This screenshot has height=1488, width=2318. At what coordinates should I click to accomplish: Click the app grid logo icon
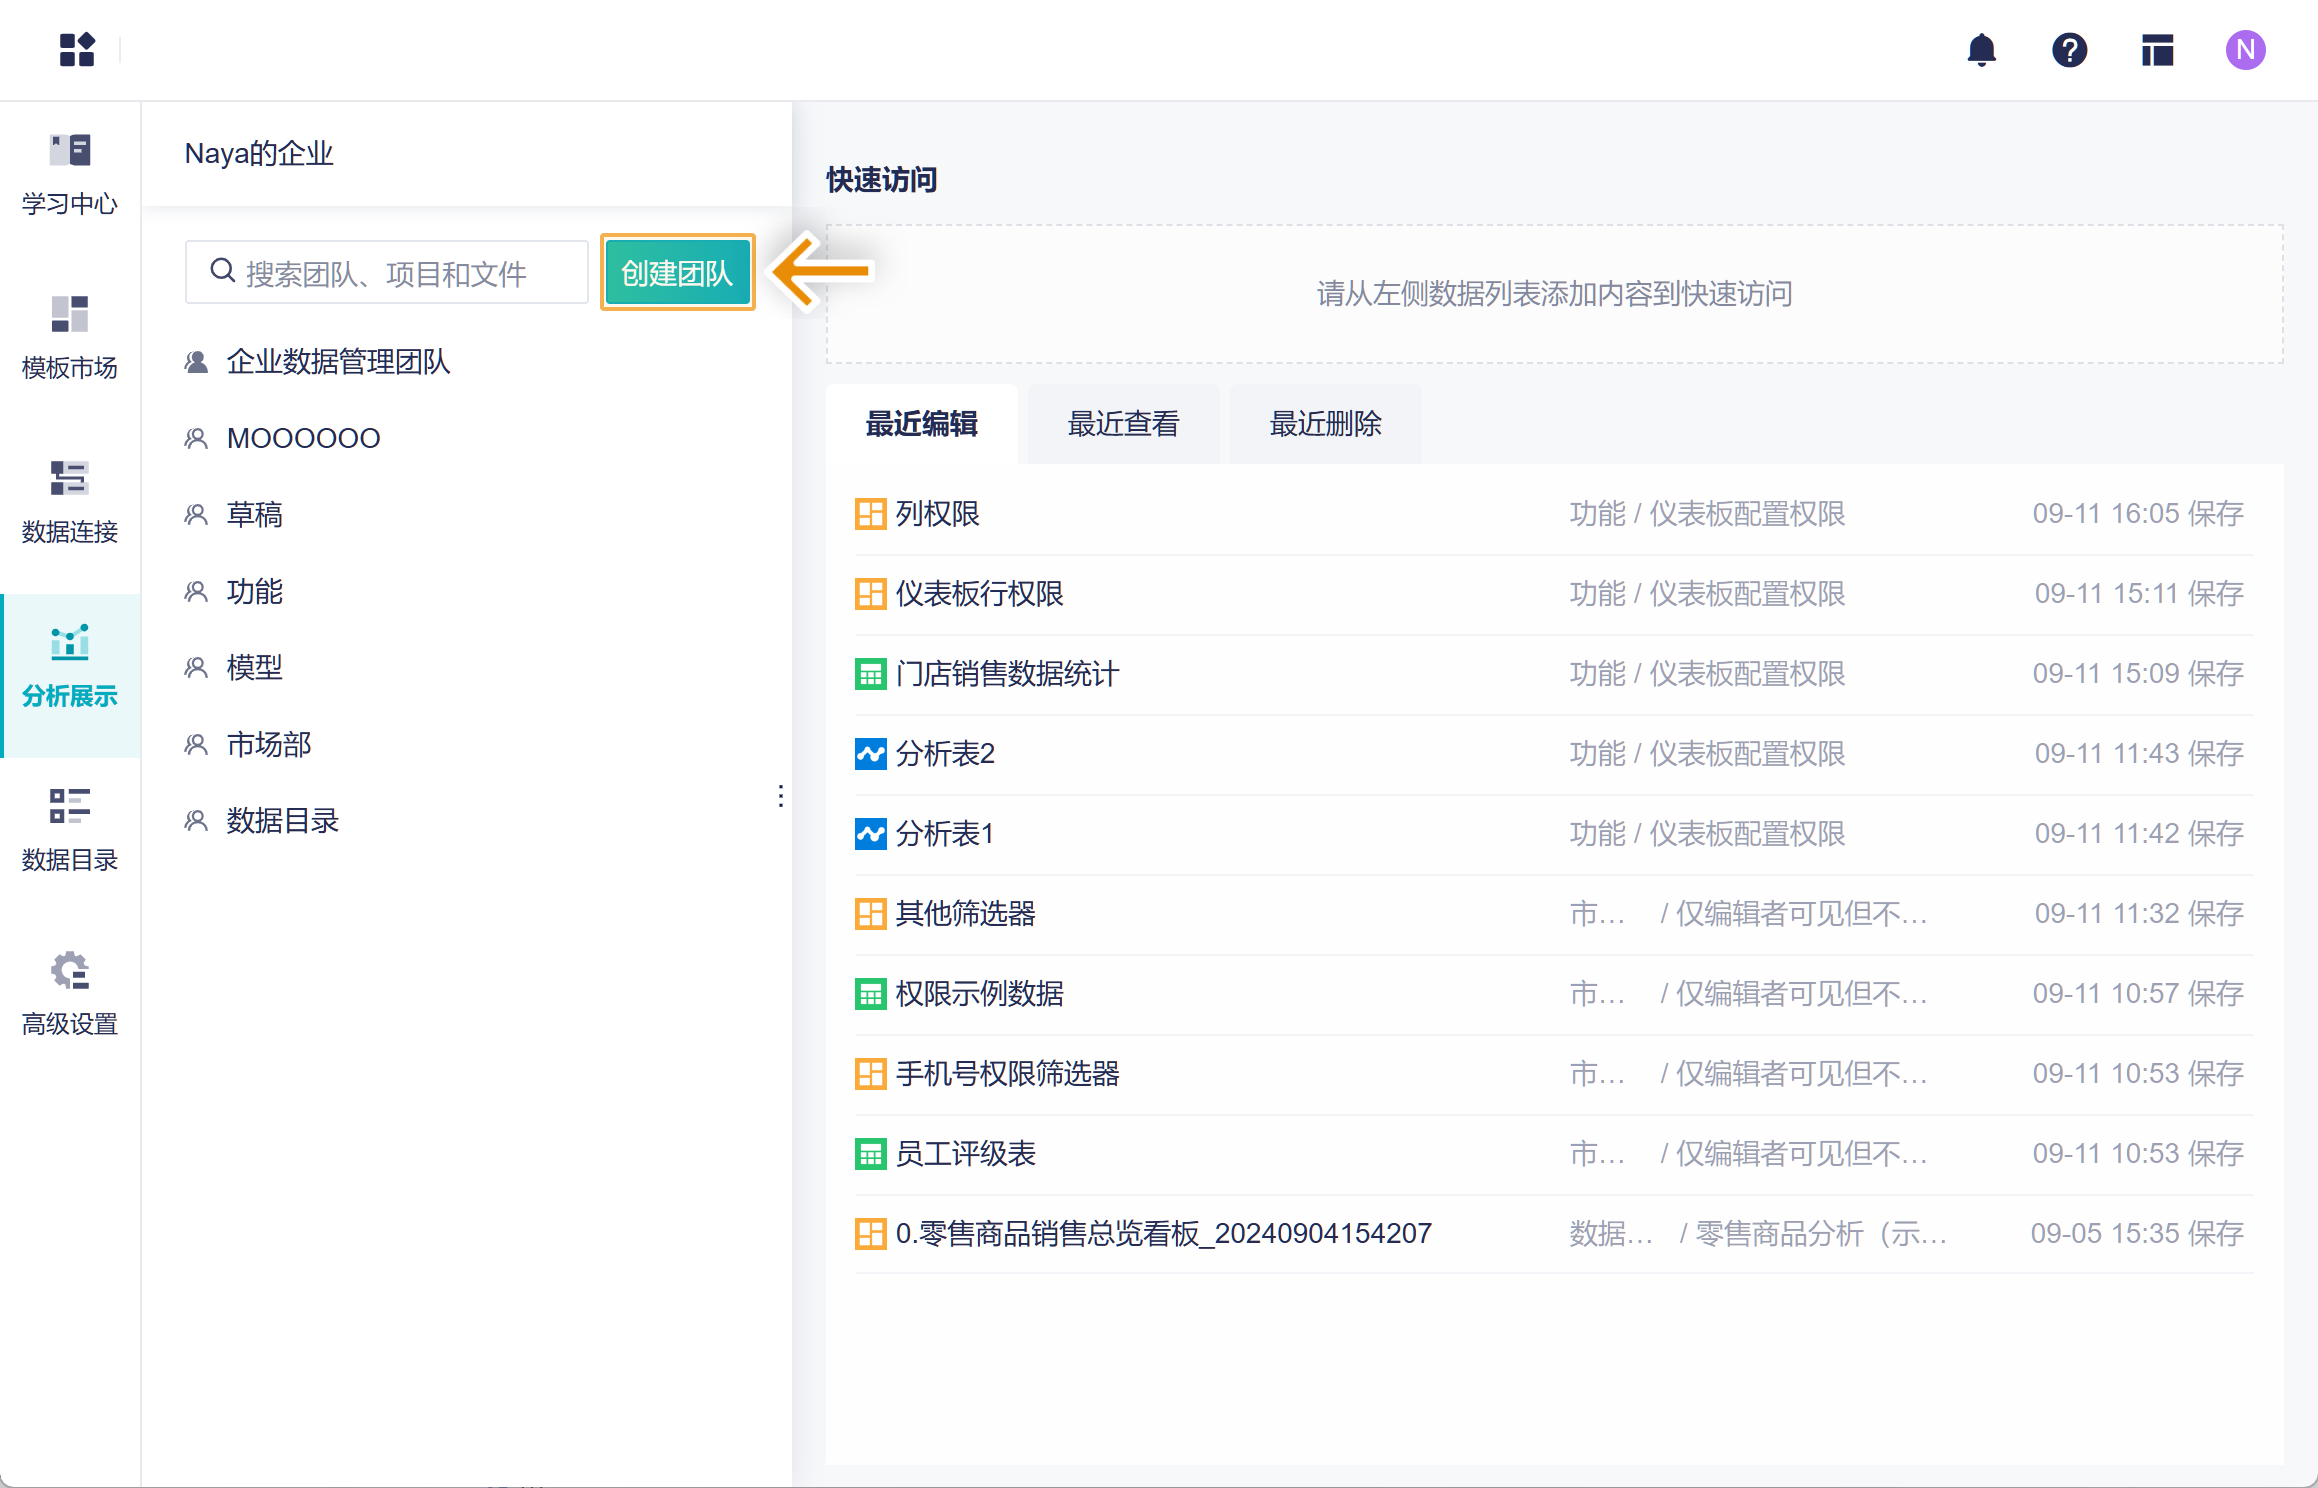point(77,49)
